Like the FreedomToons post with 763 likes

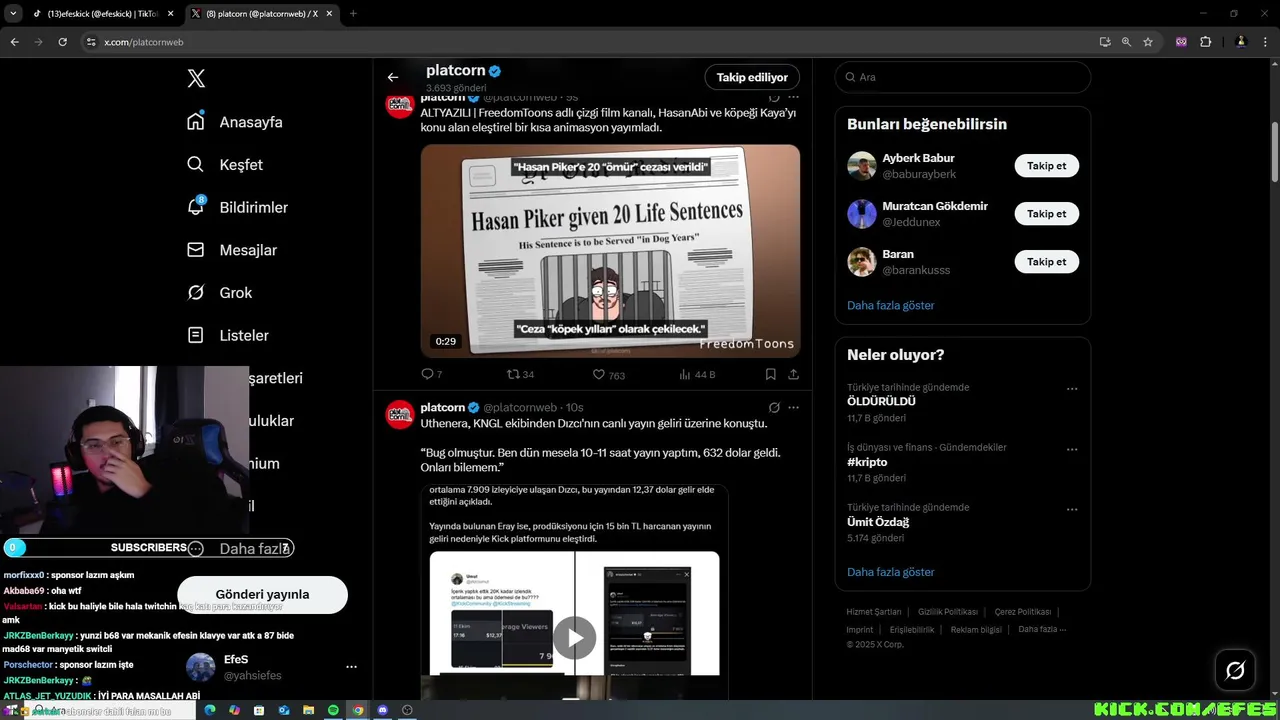click(x=608, y=374)
